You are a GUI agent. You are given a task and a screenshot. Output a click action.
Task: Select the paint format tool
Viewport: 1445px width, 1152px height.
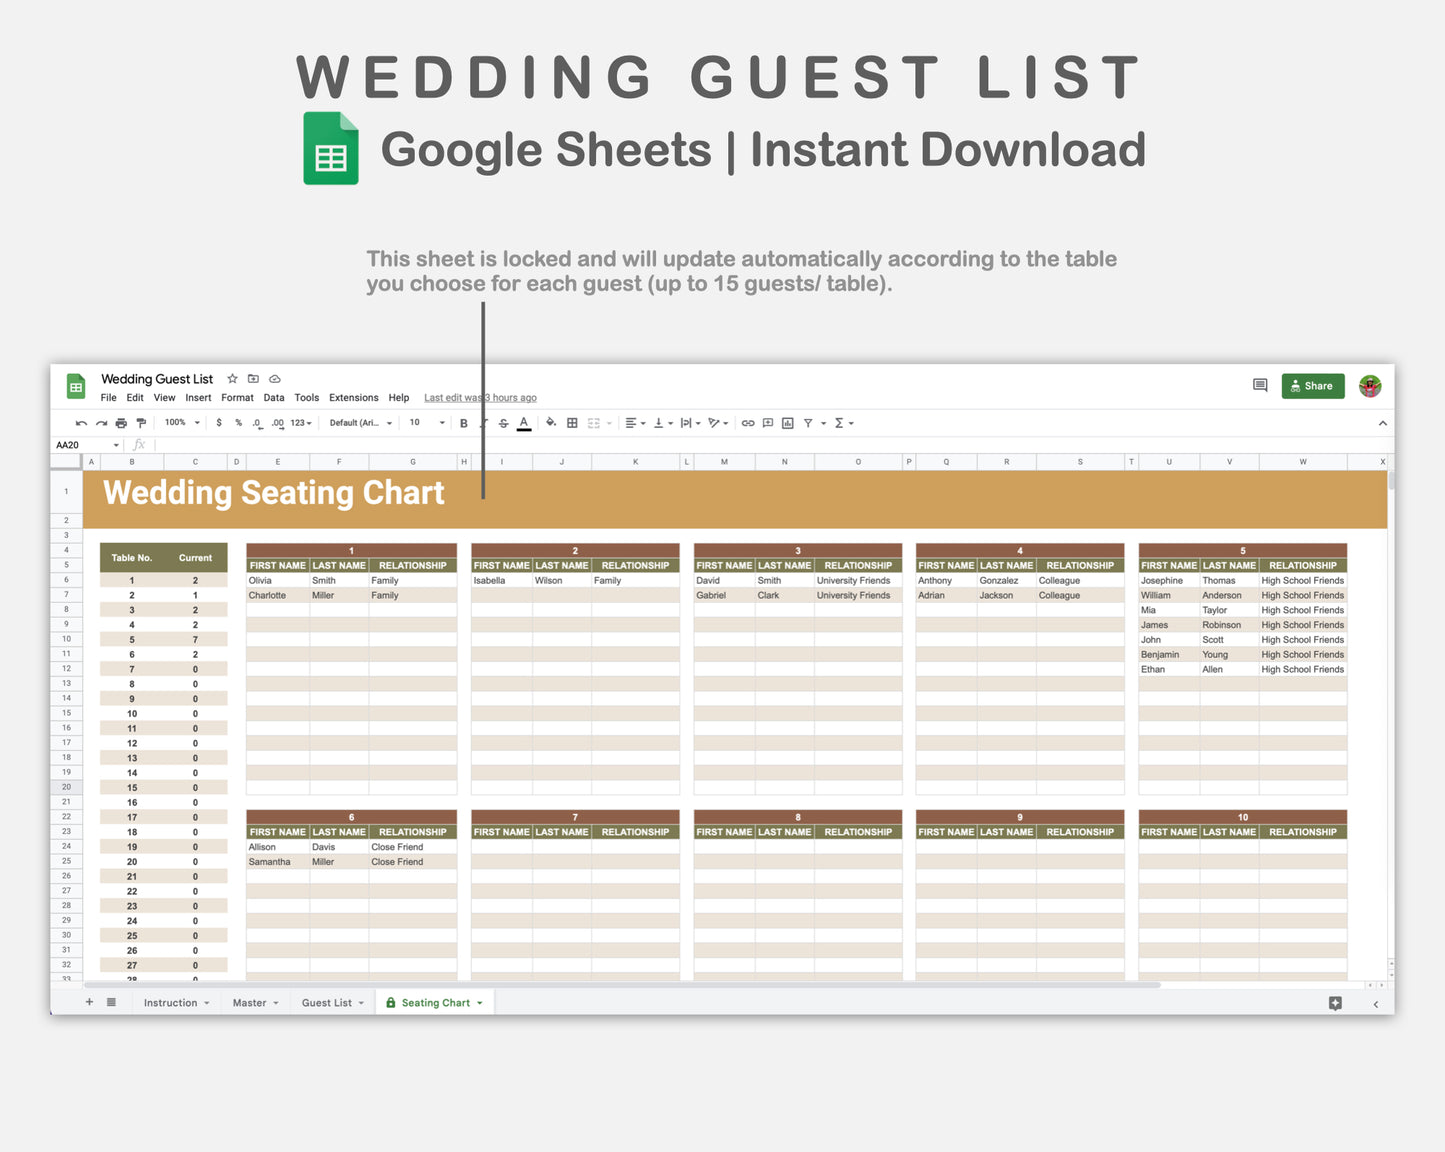141,422
